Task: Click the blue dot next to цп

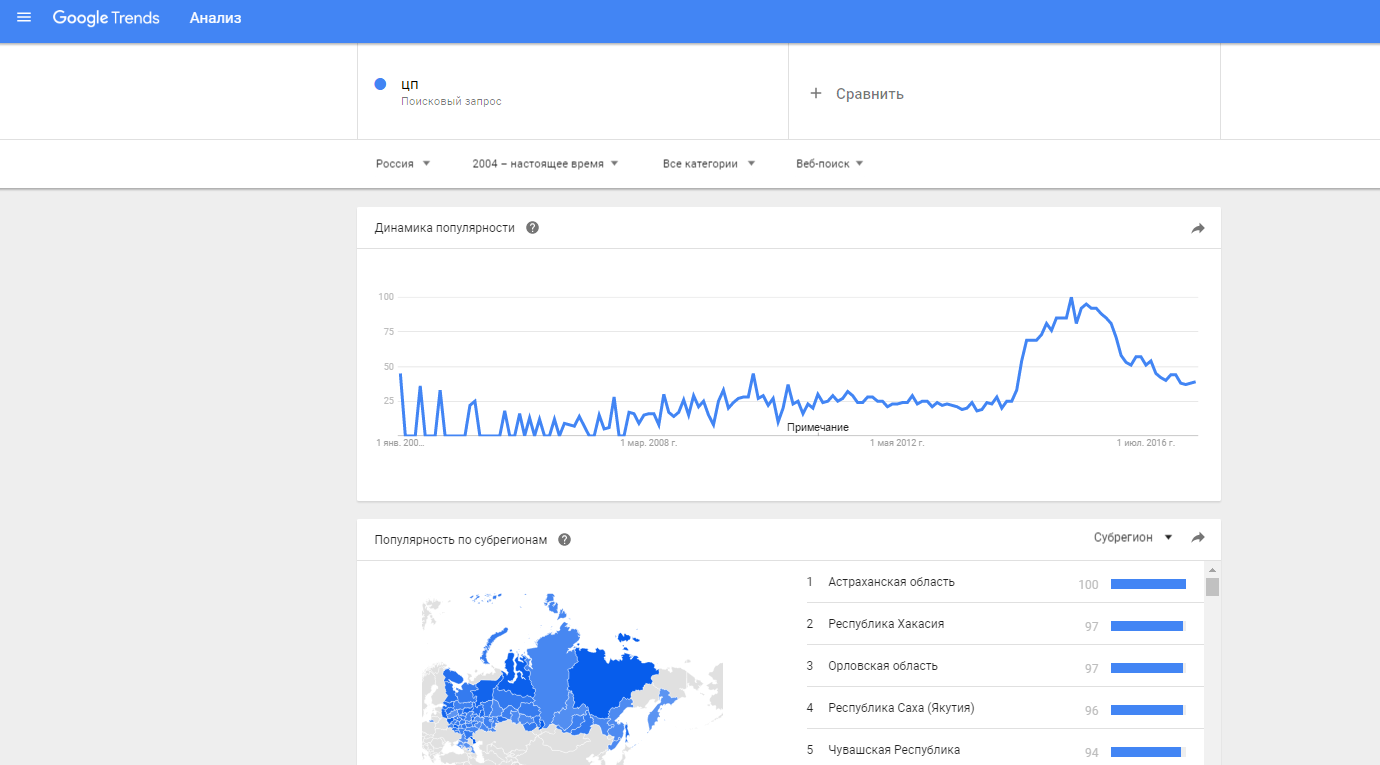Action: (380, 85)
